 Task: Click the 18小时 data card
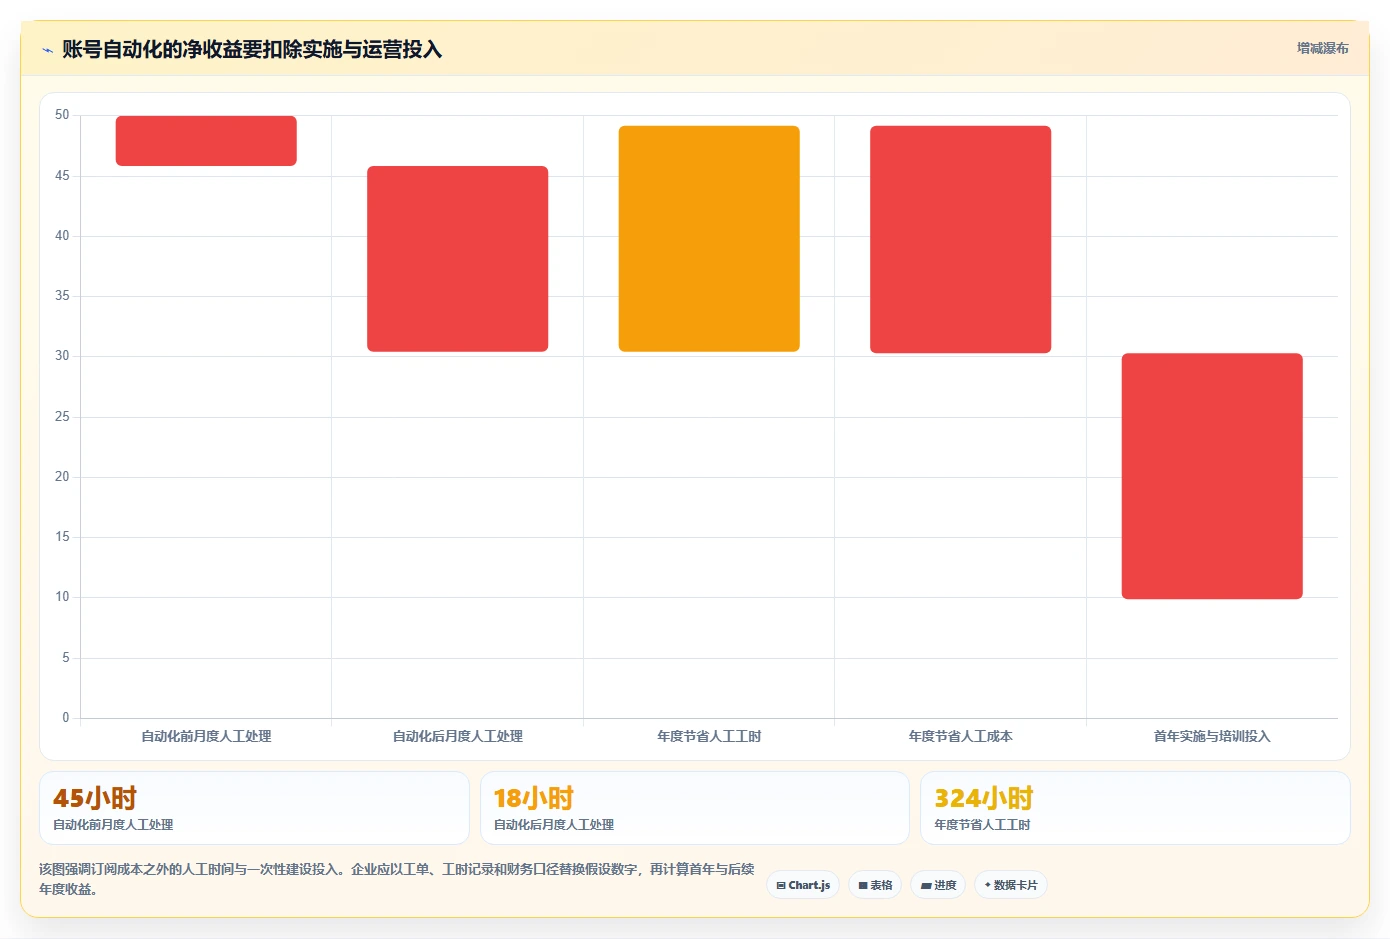tap(695, 808)
